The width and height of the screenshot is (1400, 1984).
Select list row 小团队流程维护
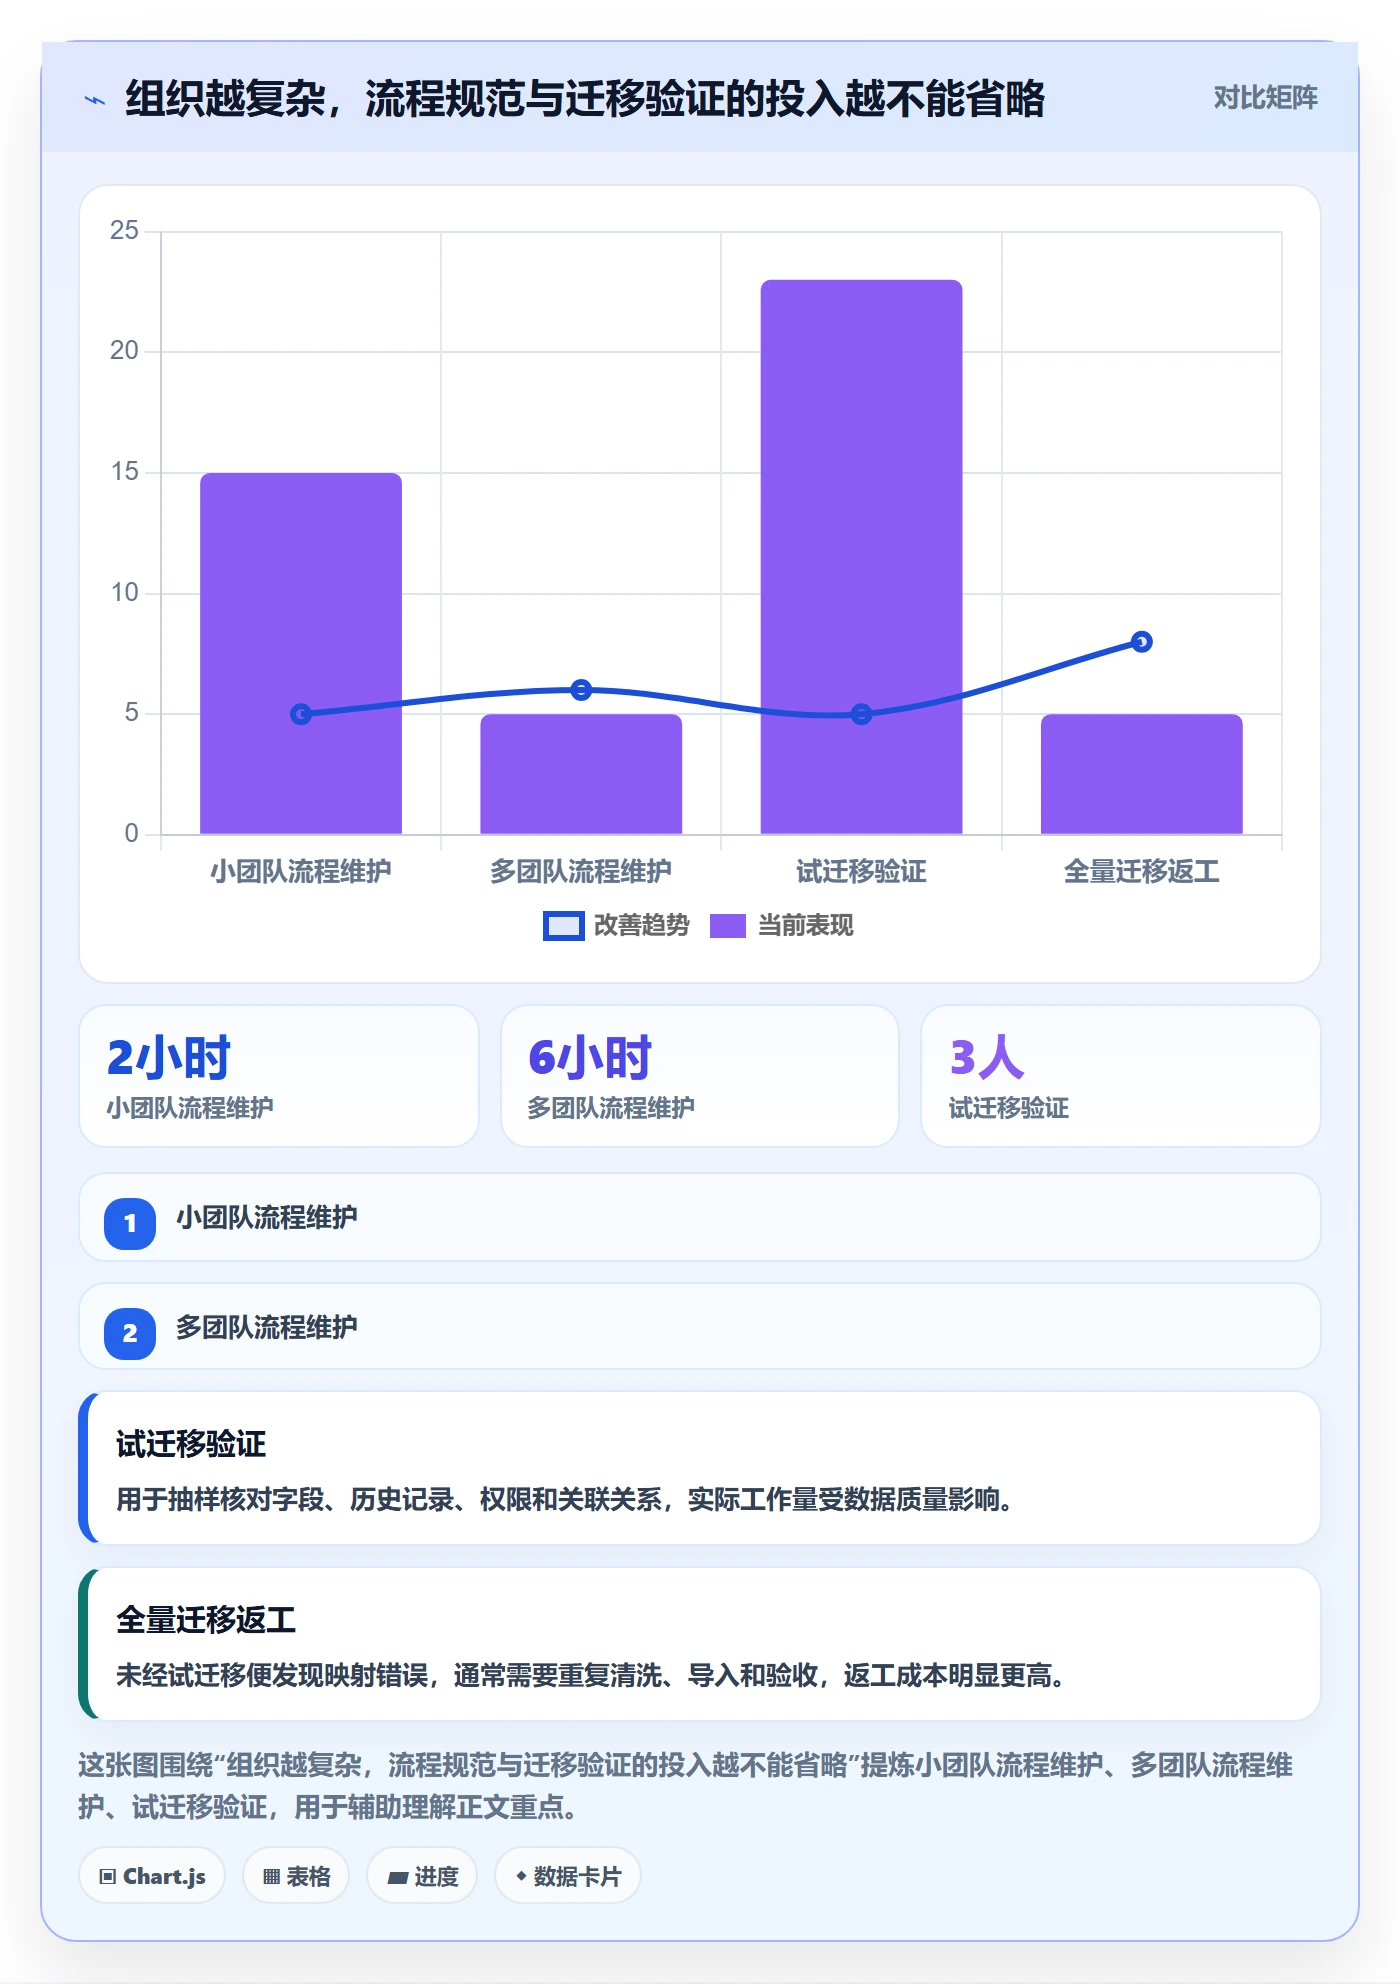click(x=700, y=1218)
